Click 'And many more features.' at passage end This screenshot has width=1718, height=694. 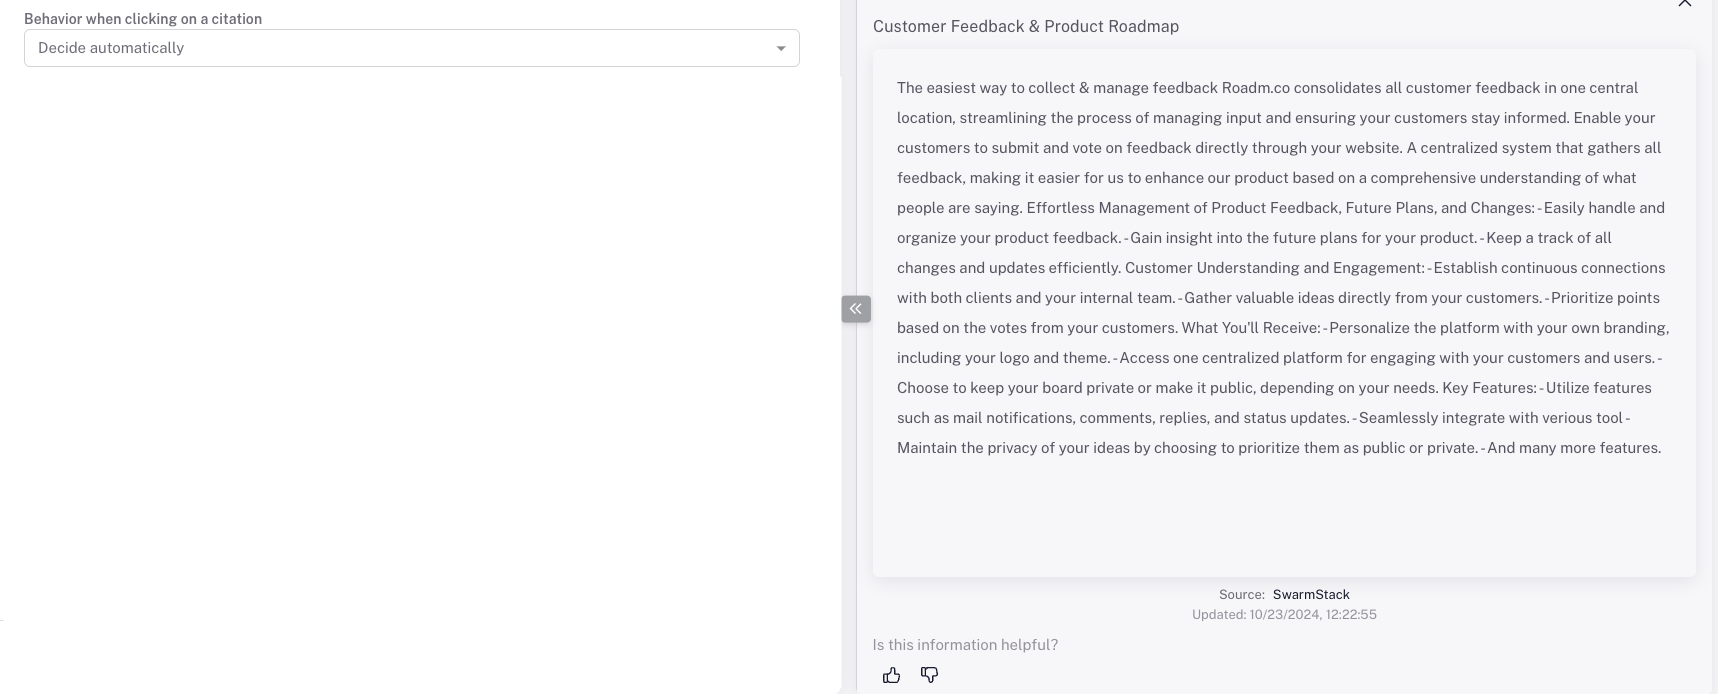point(1573,448)
